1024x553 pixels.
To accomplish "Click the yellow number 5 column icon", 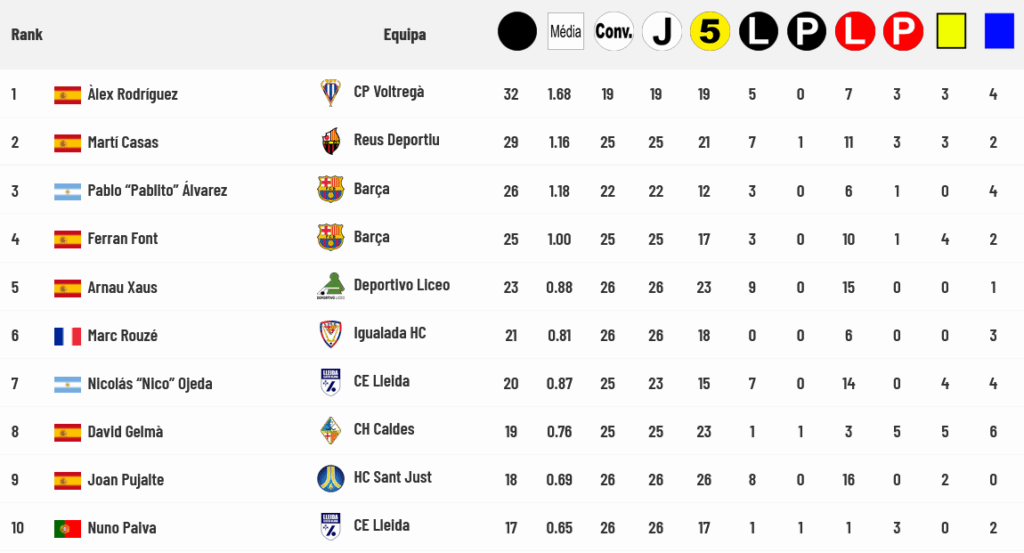I will [710, 31].
